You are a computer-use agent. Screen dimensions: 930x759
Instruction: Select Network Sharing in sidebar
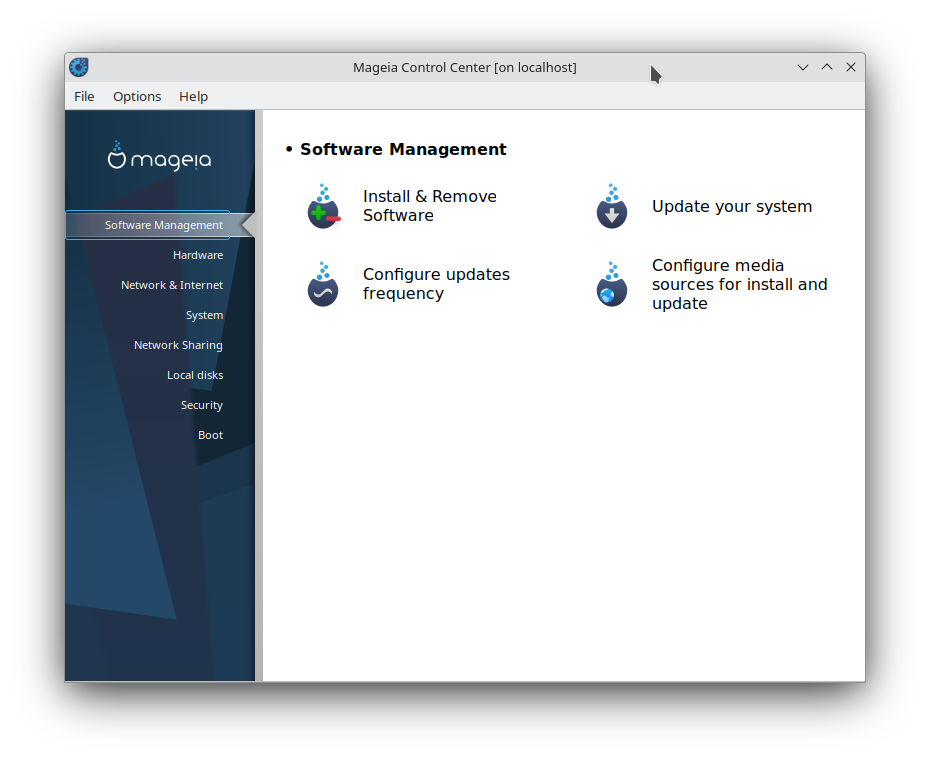pyautogui.click(x=178, y=345)
